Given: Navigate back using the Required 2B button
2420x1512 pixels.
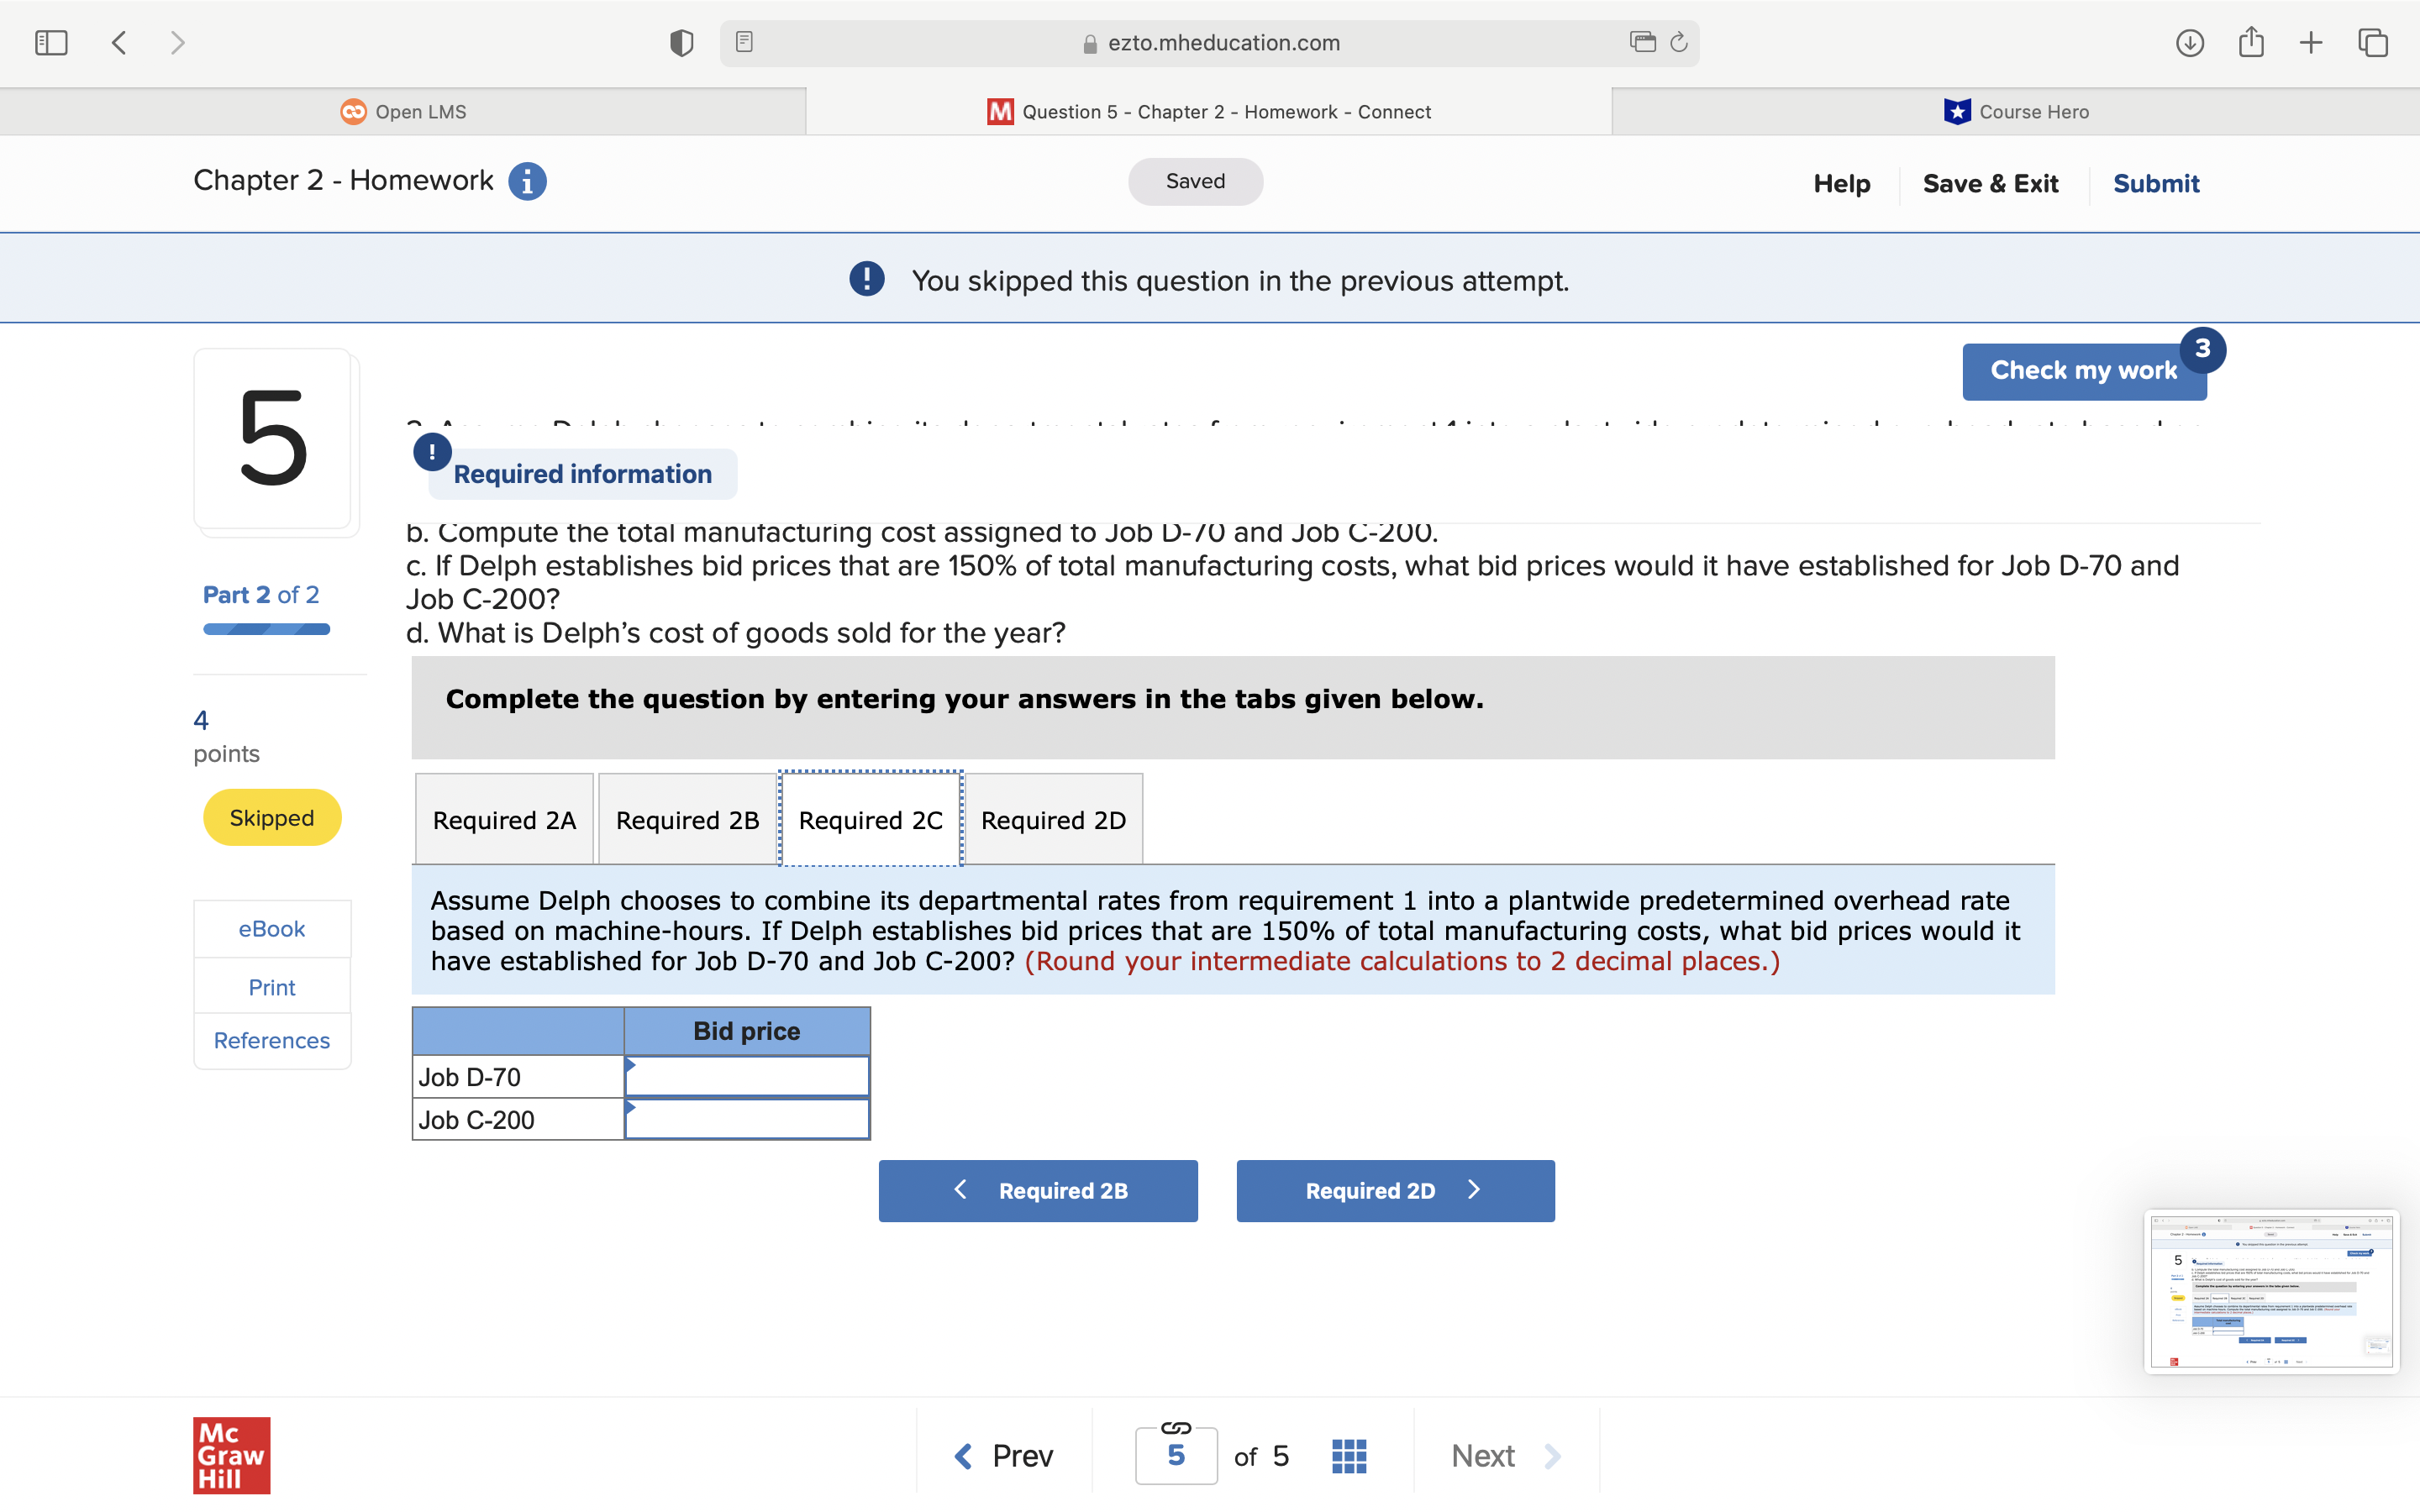Looking at the screenshot, I should [x=1037, y=1190].
